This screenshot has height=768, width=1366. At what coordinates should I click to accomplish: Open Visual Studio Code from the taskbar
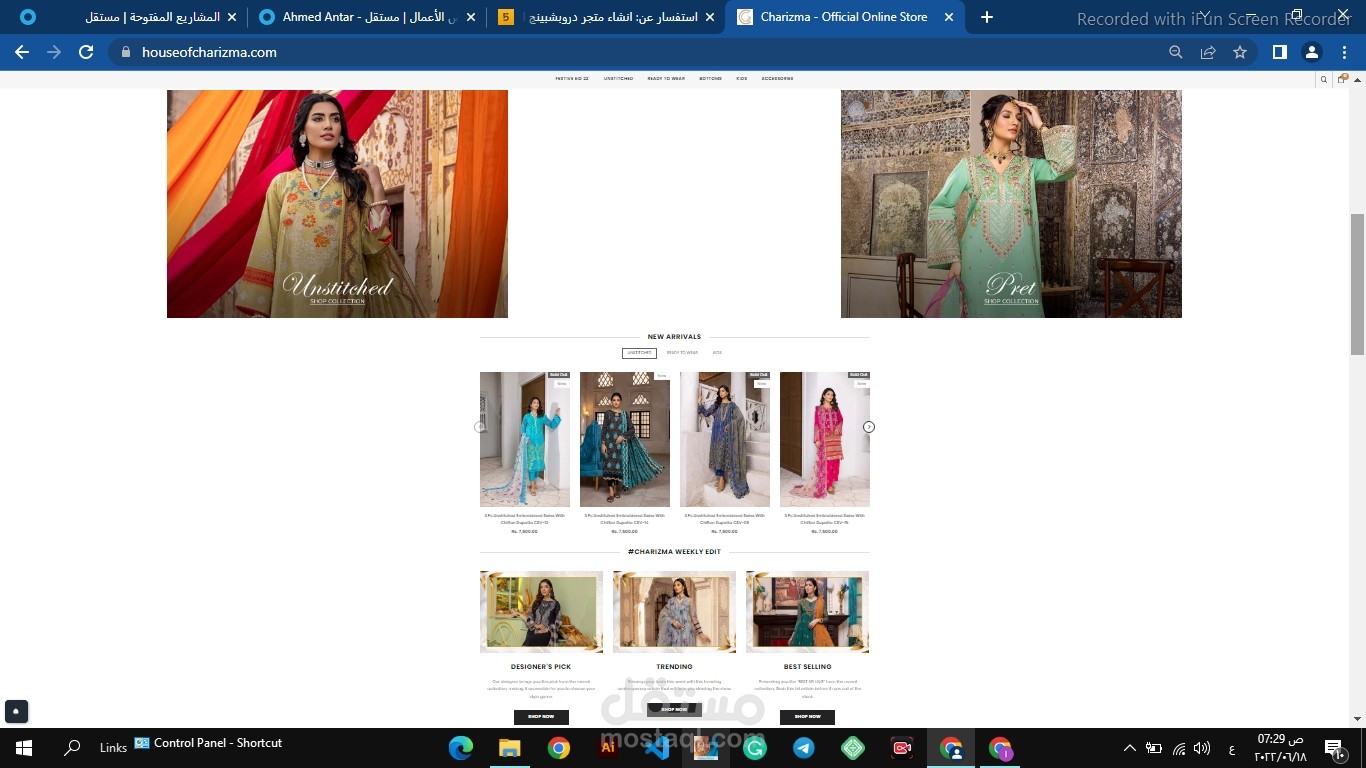(657, 747)
